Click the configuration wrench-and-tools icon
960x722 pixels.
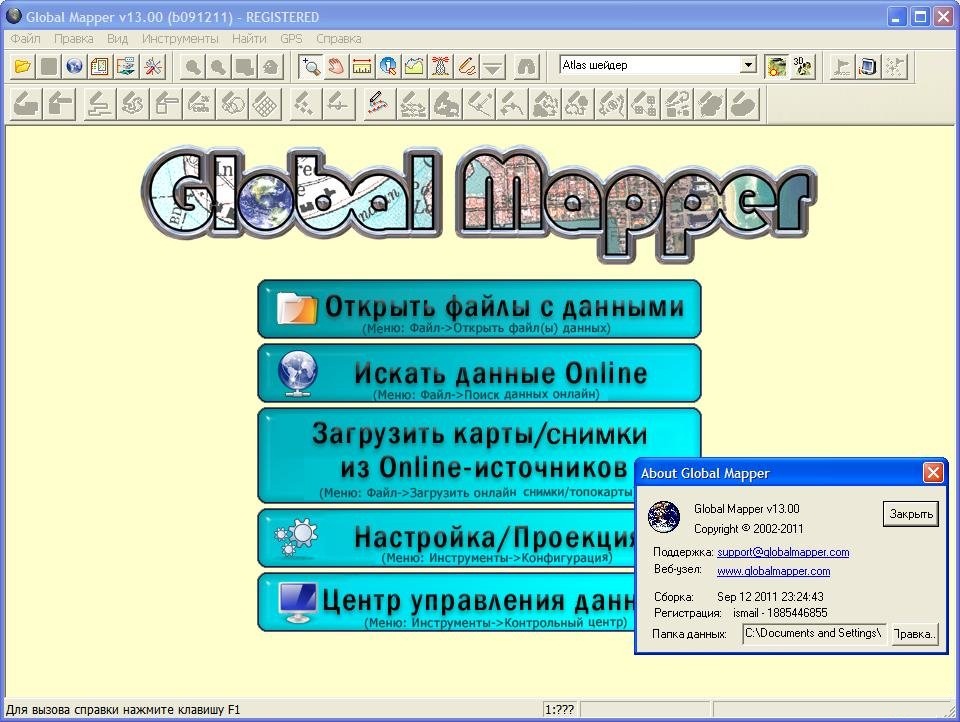152,66
